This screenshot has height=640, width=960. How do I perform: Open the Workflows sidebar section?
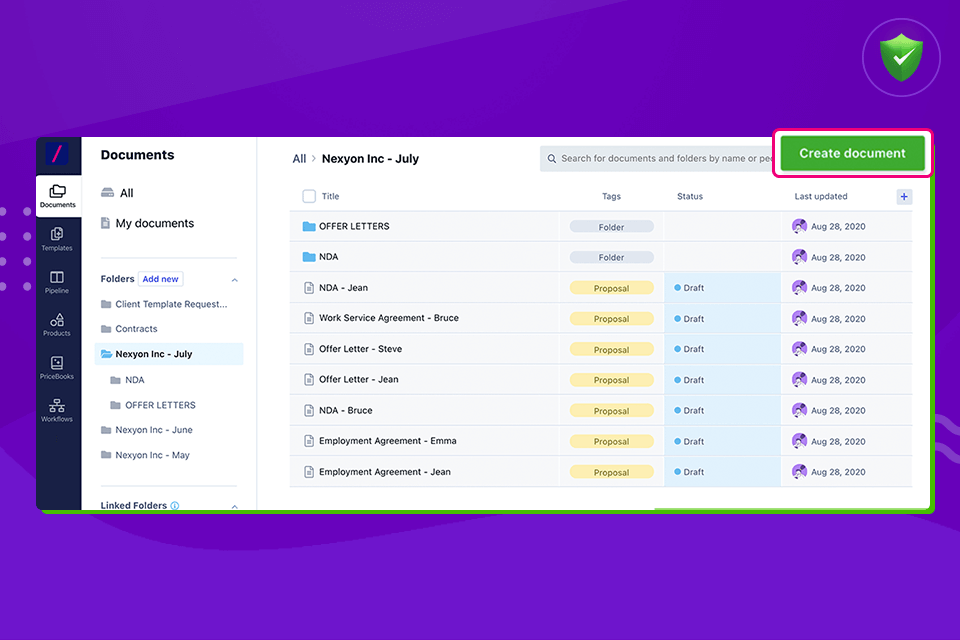coord(57,410)
